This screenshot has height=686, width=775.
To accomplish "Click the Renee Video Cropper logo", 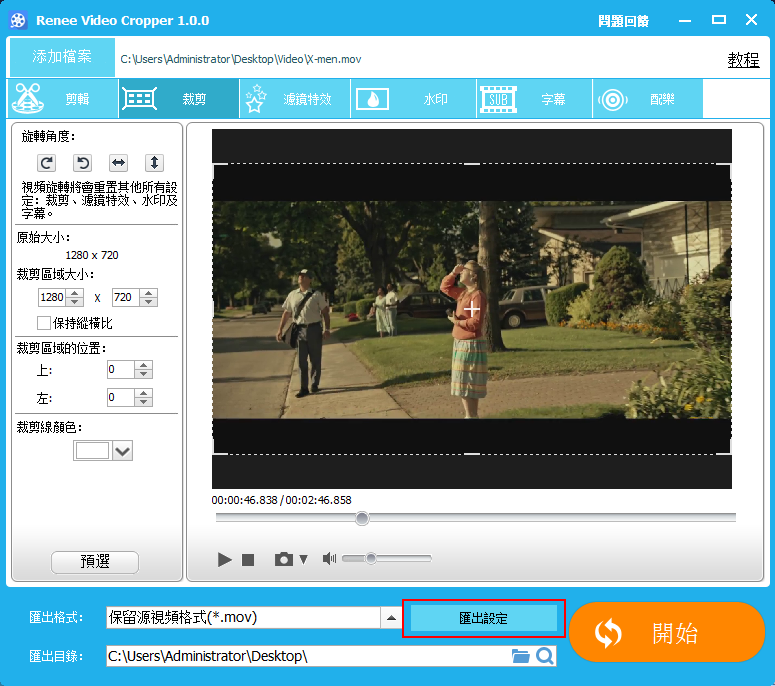I will click(x=18, y=20).
